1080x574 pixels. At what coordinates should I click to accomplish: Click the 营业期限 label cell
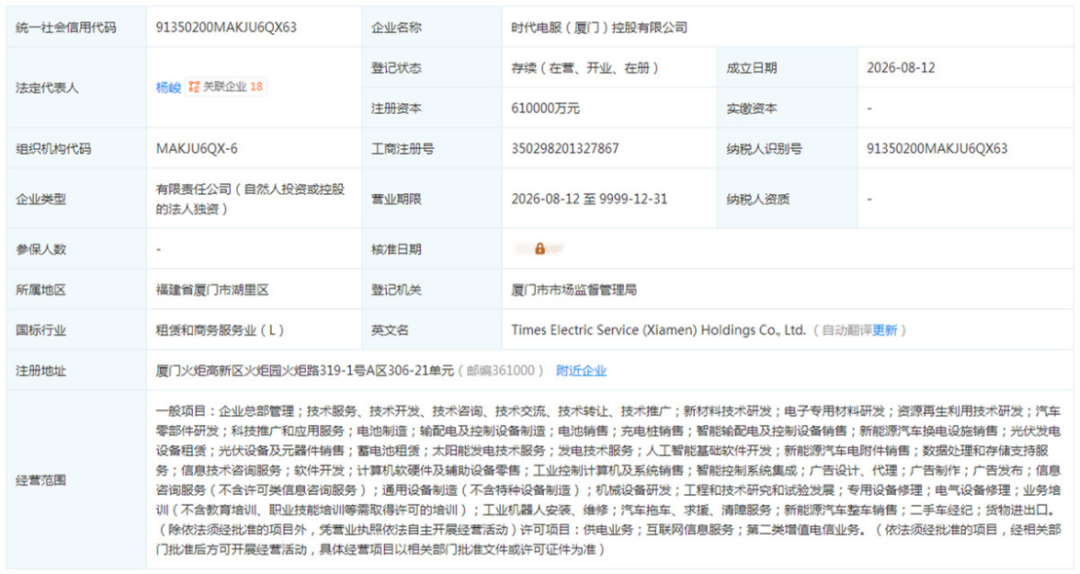(x=432, y=198)
